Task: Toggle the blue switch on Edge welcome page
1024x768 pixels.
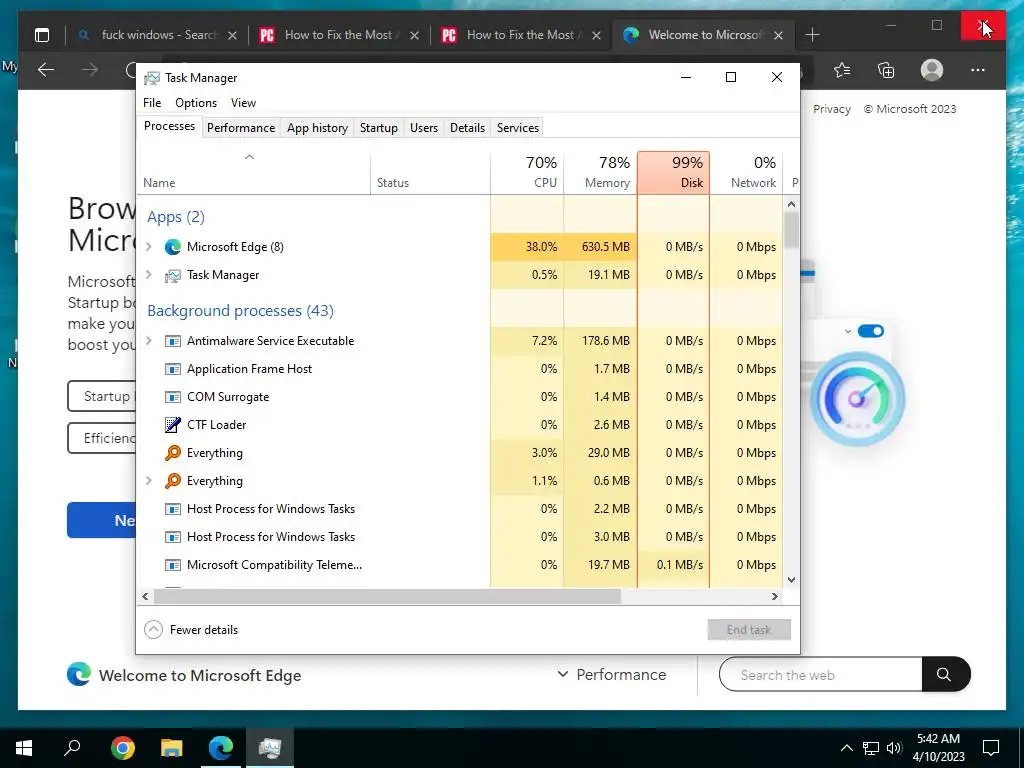Action: coord(871,331)
